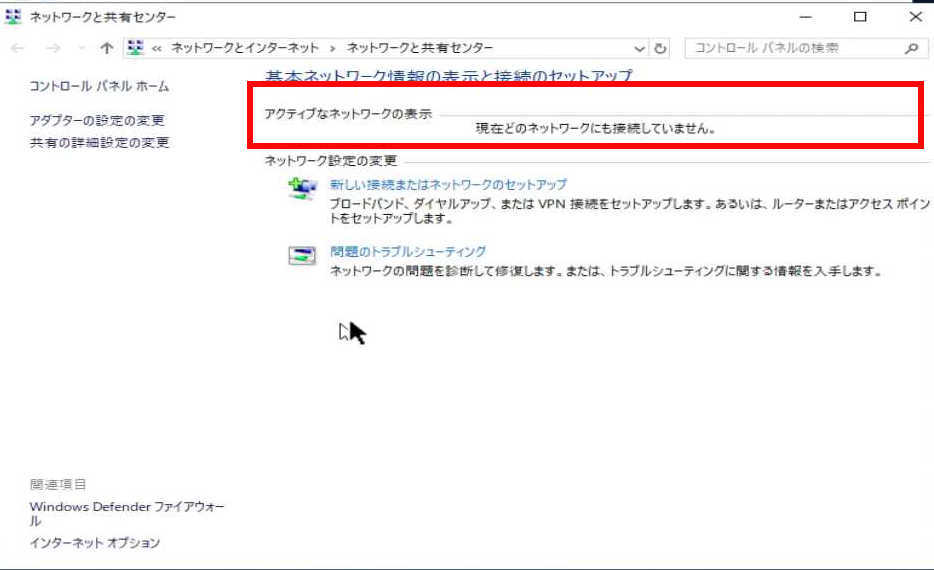Select the 関連項目 label
Image resolution: width=934 pixels, height=570 pixels.
click(58, 484)
